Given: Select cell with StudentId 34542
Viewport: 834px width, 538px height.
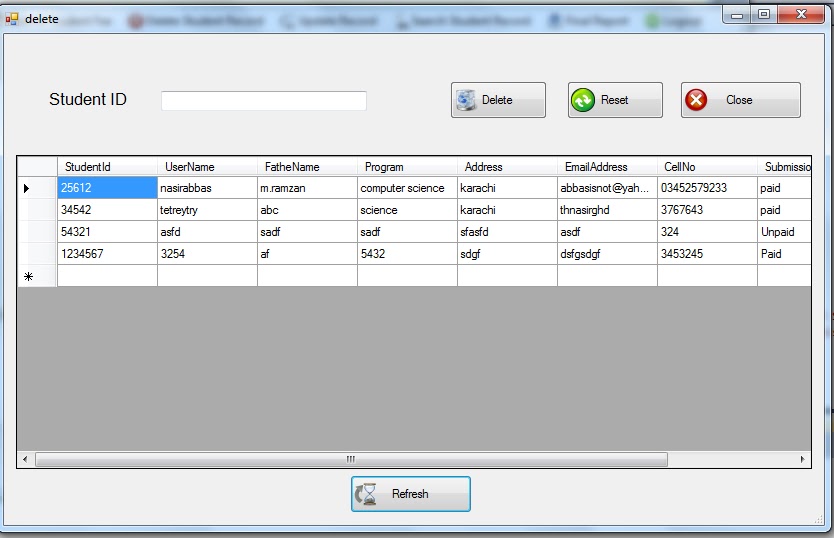Looking at the screenshot, I should coord(107,210).
